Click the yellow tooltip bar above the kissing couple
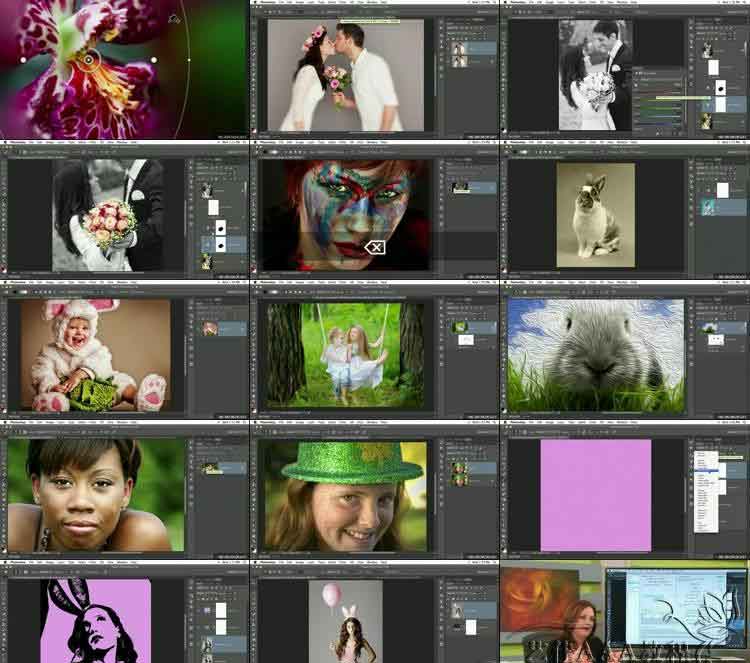The height and width of the screenshot is (663, 750). (368, 19)
